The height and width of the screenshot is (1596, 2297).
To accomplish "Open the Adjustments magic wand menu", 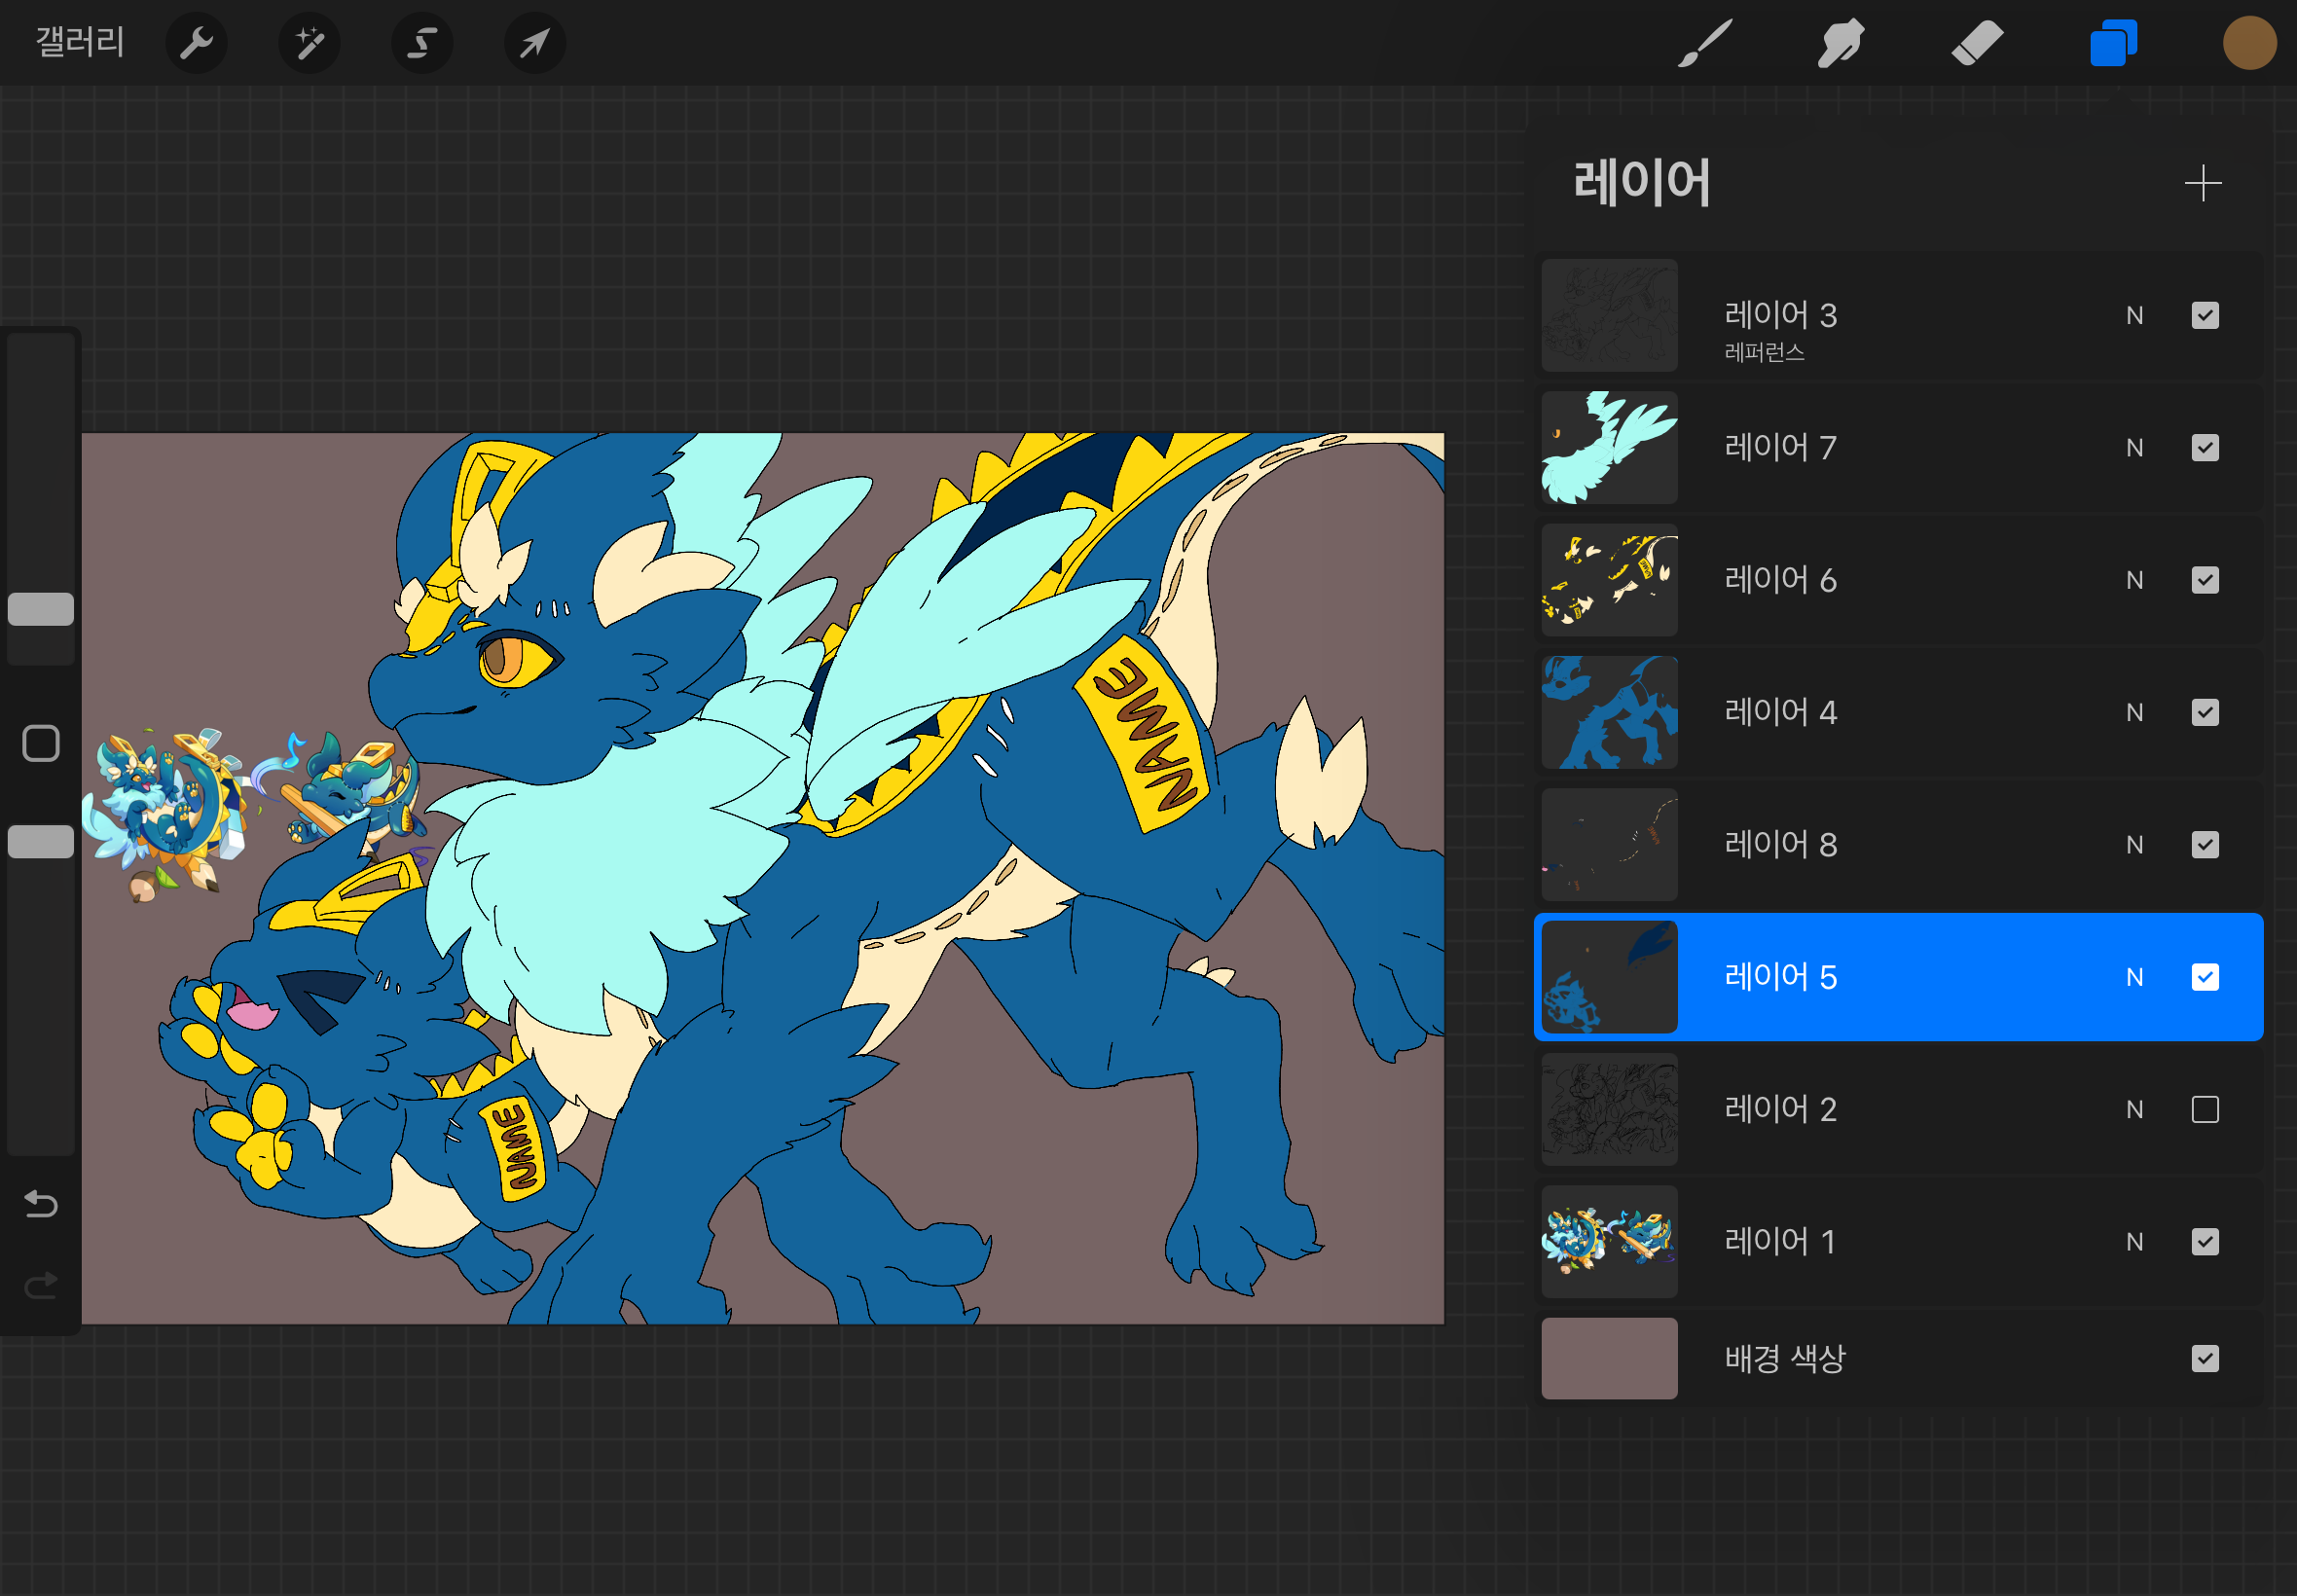I will tap(309, 43).
